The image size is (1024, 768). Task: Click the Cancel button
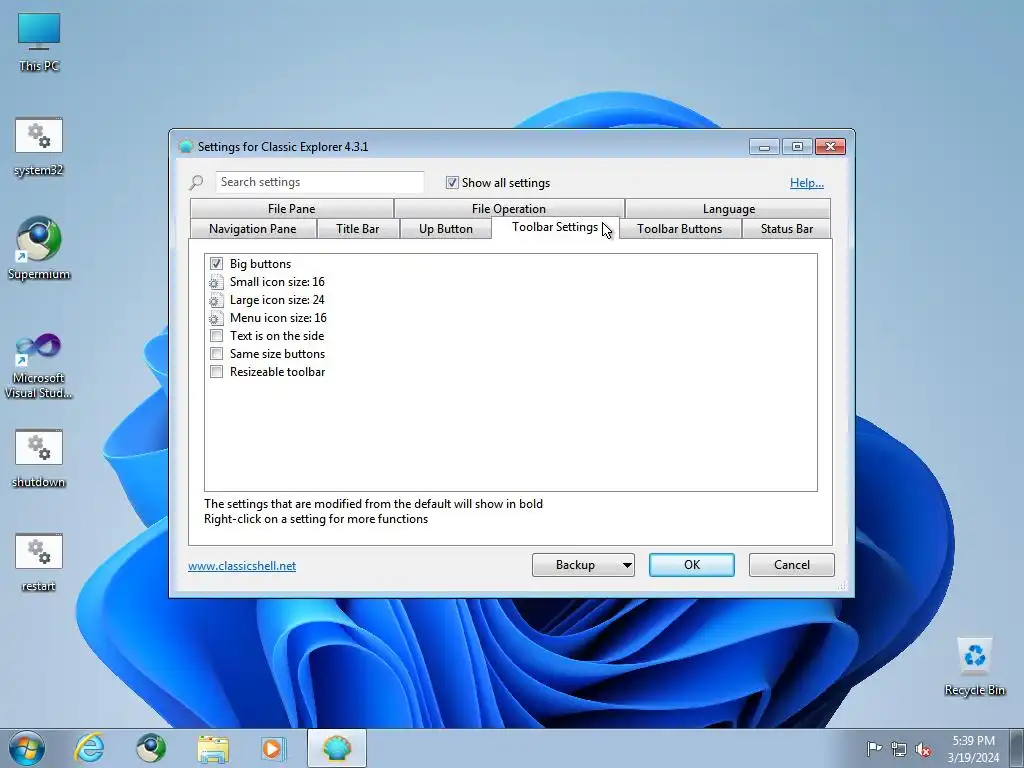coord(792,565)
